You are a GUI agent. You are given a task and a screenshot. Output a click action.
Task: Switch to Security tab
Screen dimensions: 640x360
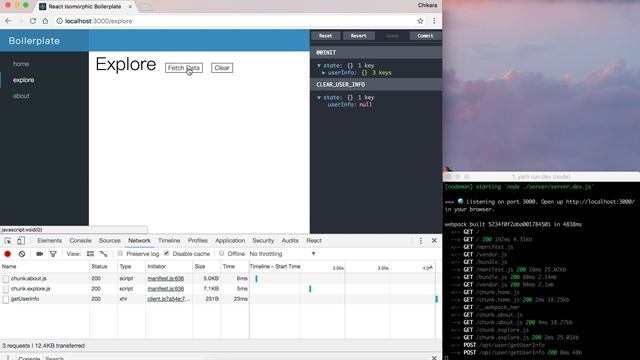click(263, 241)
